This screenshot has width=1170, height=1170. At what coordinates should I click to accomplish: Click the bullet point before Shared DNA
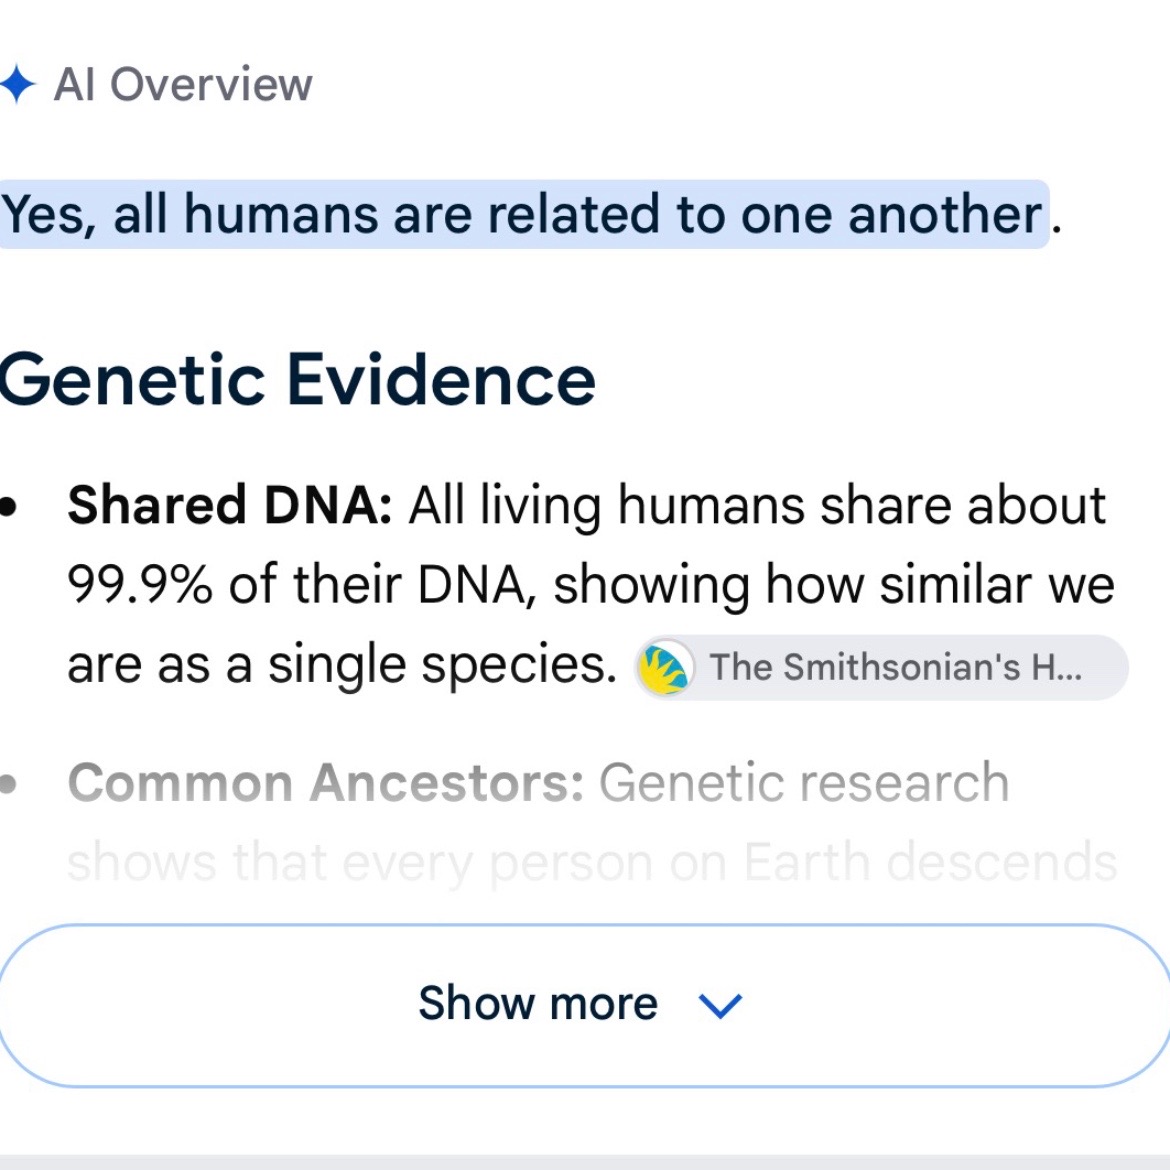tap(8, 507)
